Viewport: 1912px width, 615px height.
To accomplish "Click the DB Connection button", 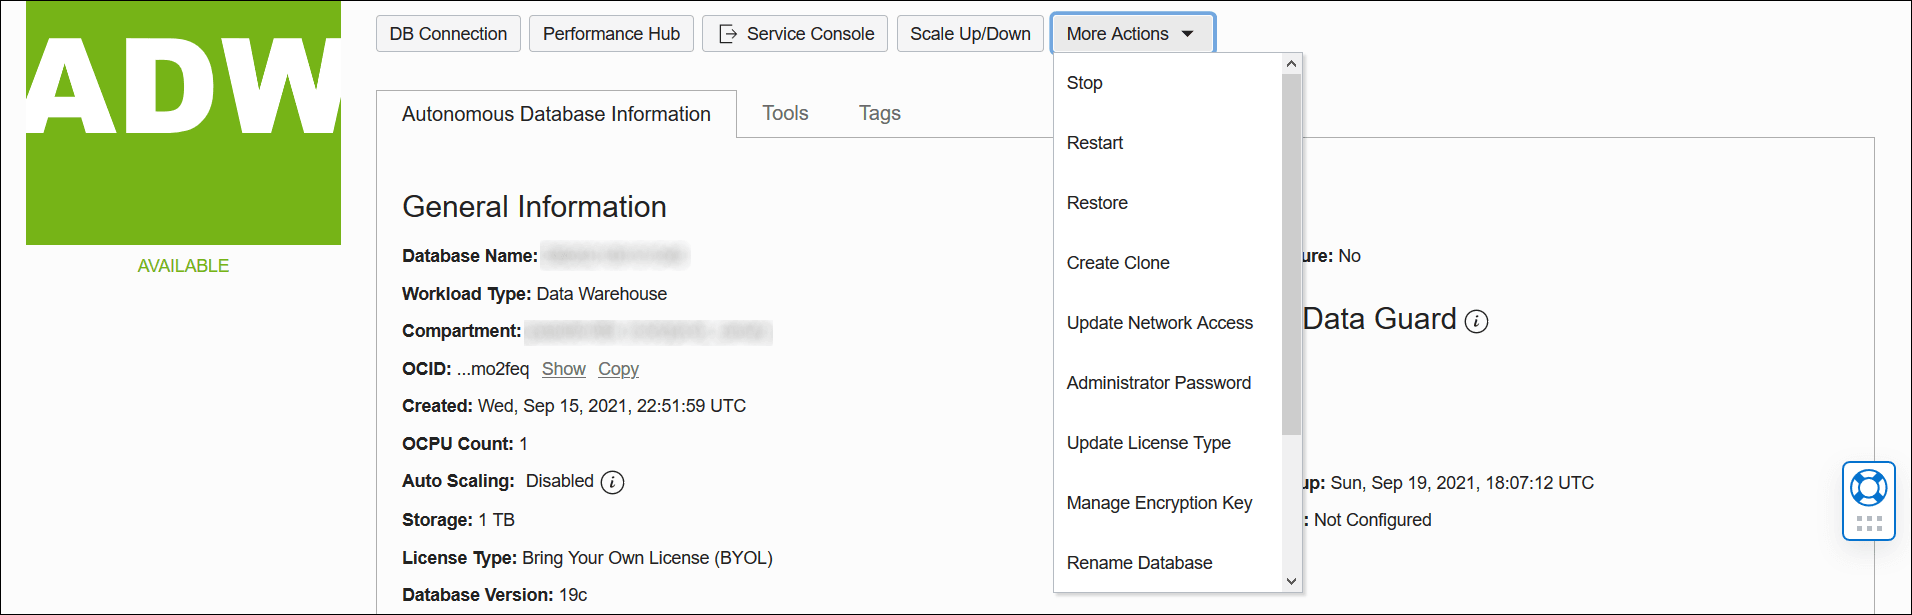I will [x=448, y=34].
